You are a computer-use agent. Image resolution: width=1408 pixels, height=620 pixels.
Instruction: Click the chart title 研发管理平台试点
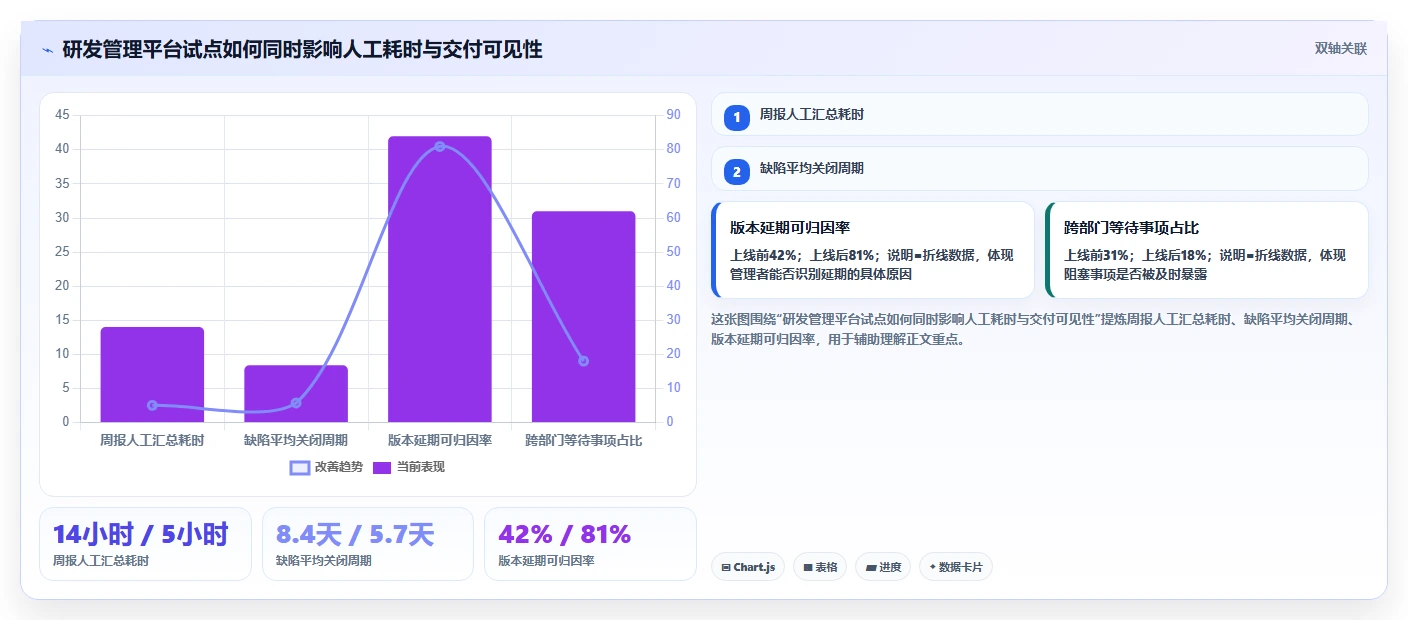pyautogui.click(x=302, y=49)
